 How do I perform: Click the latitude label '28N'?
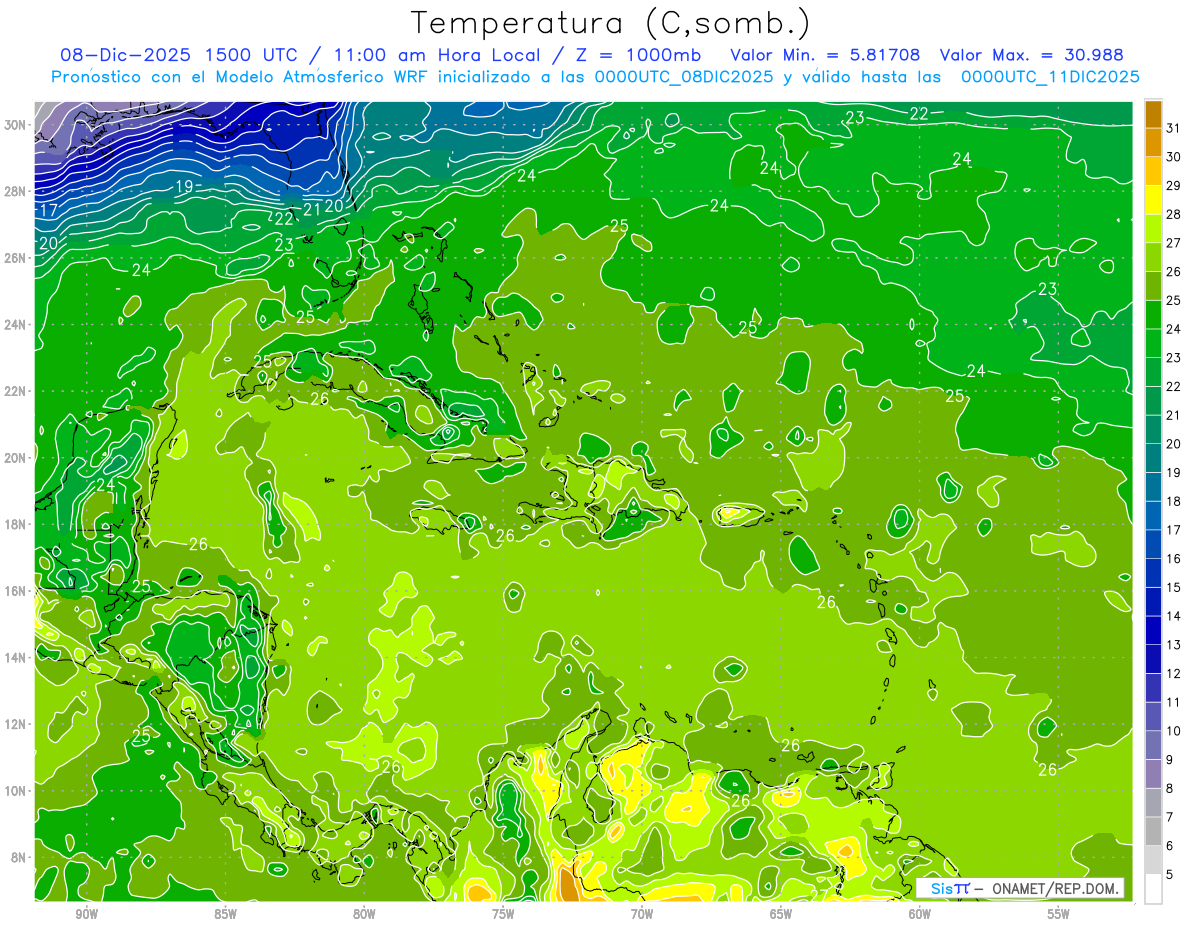[x=17, y=191]
